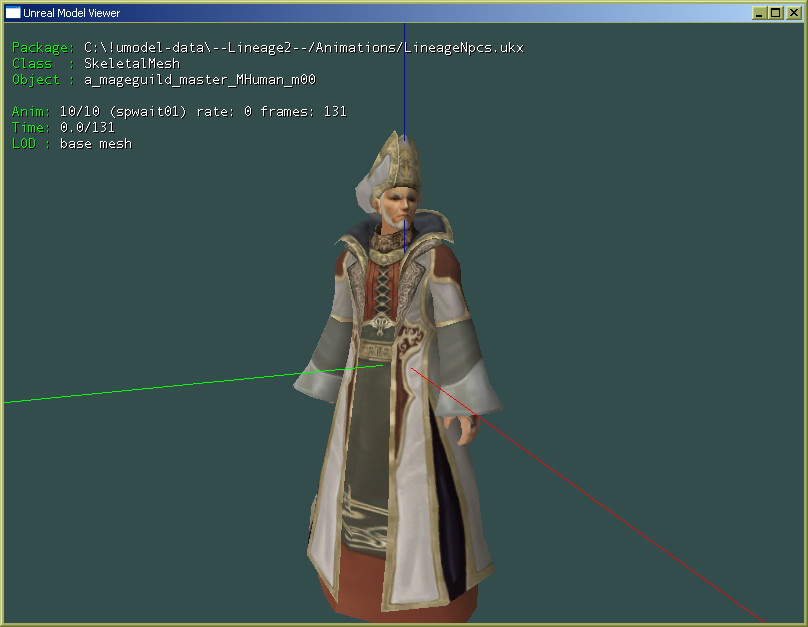Click the 'Time:' label
This screenshot has height=627, width=808.
click(x=31, y=127)
